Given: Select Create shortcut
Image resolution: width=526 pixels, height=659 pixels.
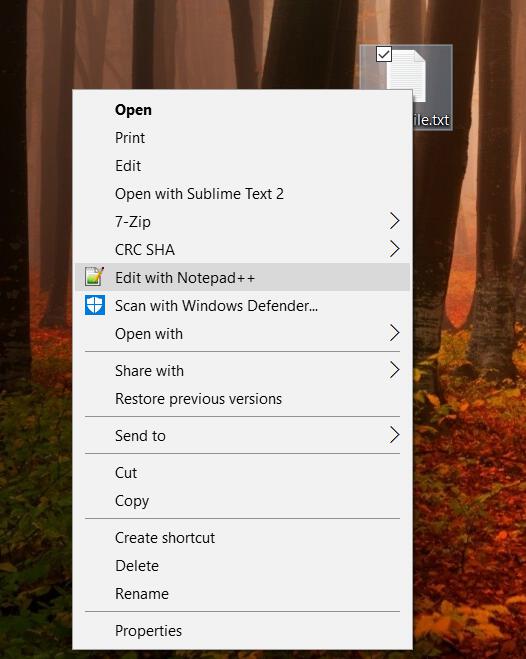Looking at the screenshot, I should [242, 538].
